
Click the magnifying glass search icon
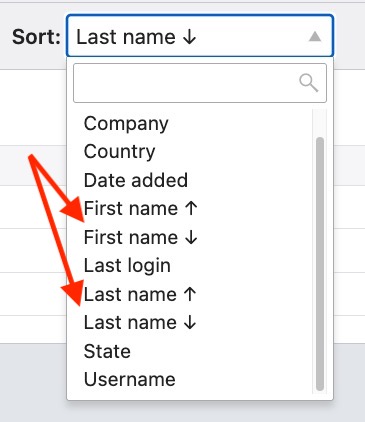tap(309, 83)
